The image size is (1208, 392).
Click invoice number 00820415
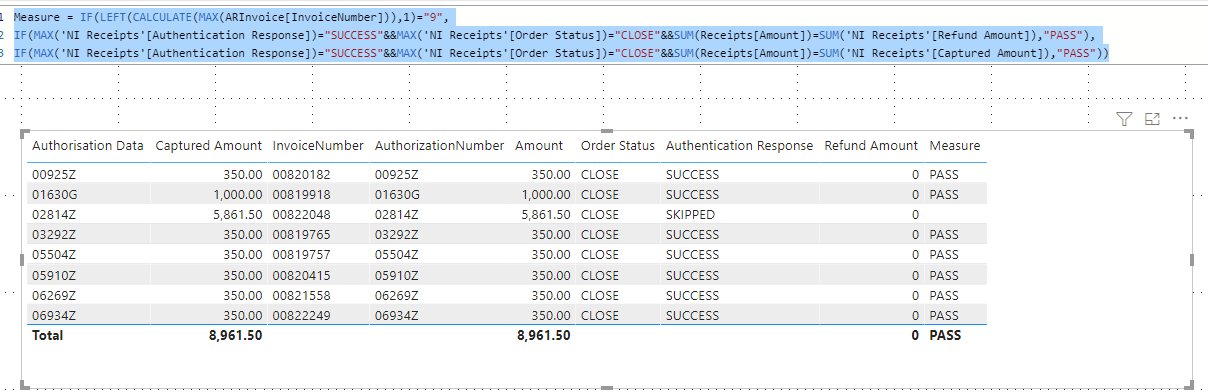[301, 275]
